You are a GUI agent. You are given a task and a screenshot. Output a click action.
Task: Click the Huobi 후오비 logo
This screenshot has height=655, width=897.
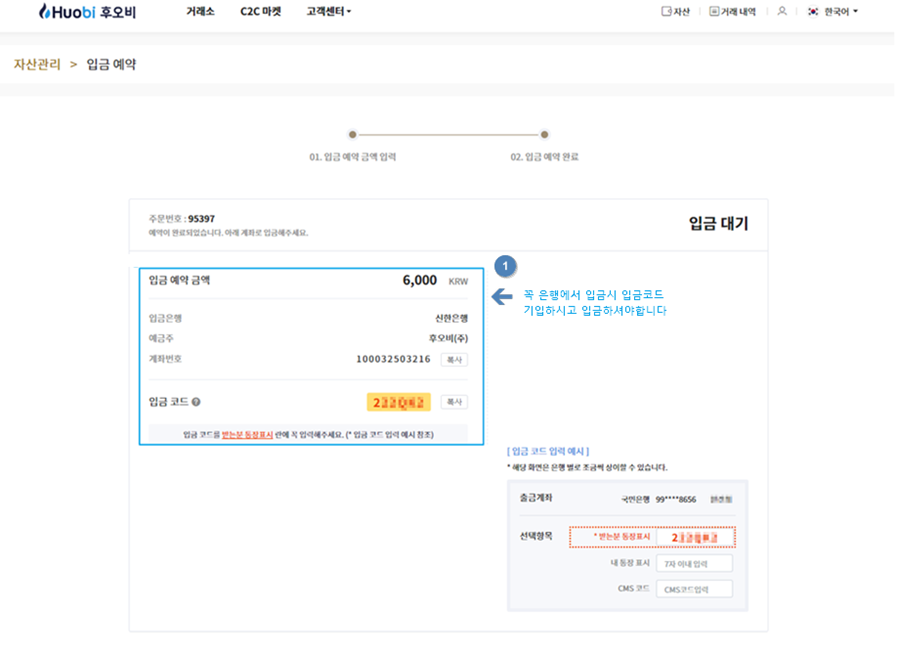[87, 11]
